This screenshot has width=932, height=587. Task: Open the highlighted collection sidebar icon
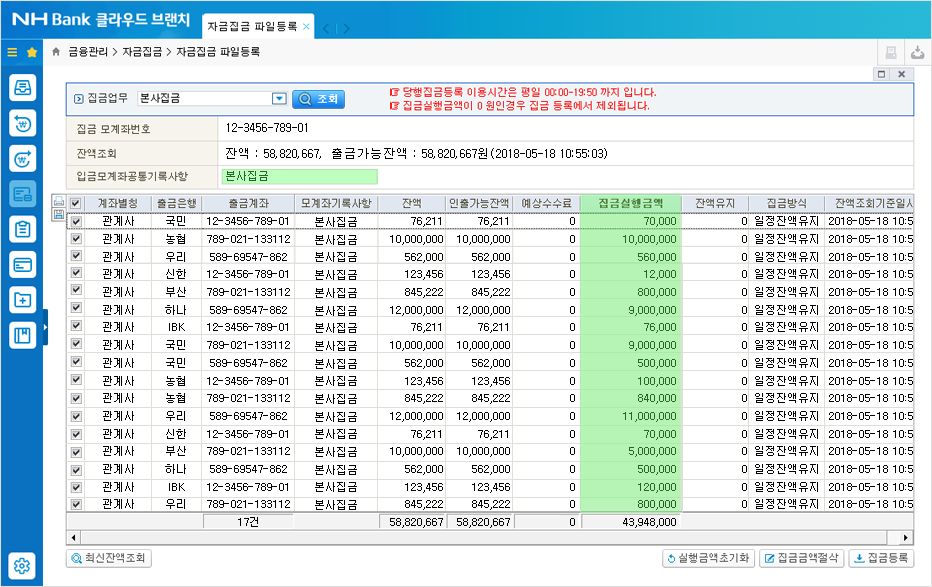click(23, 194)
